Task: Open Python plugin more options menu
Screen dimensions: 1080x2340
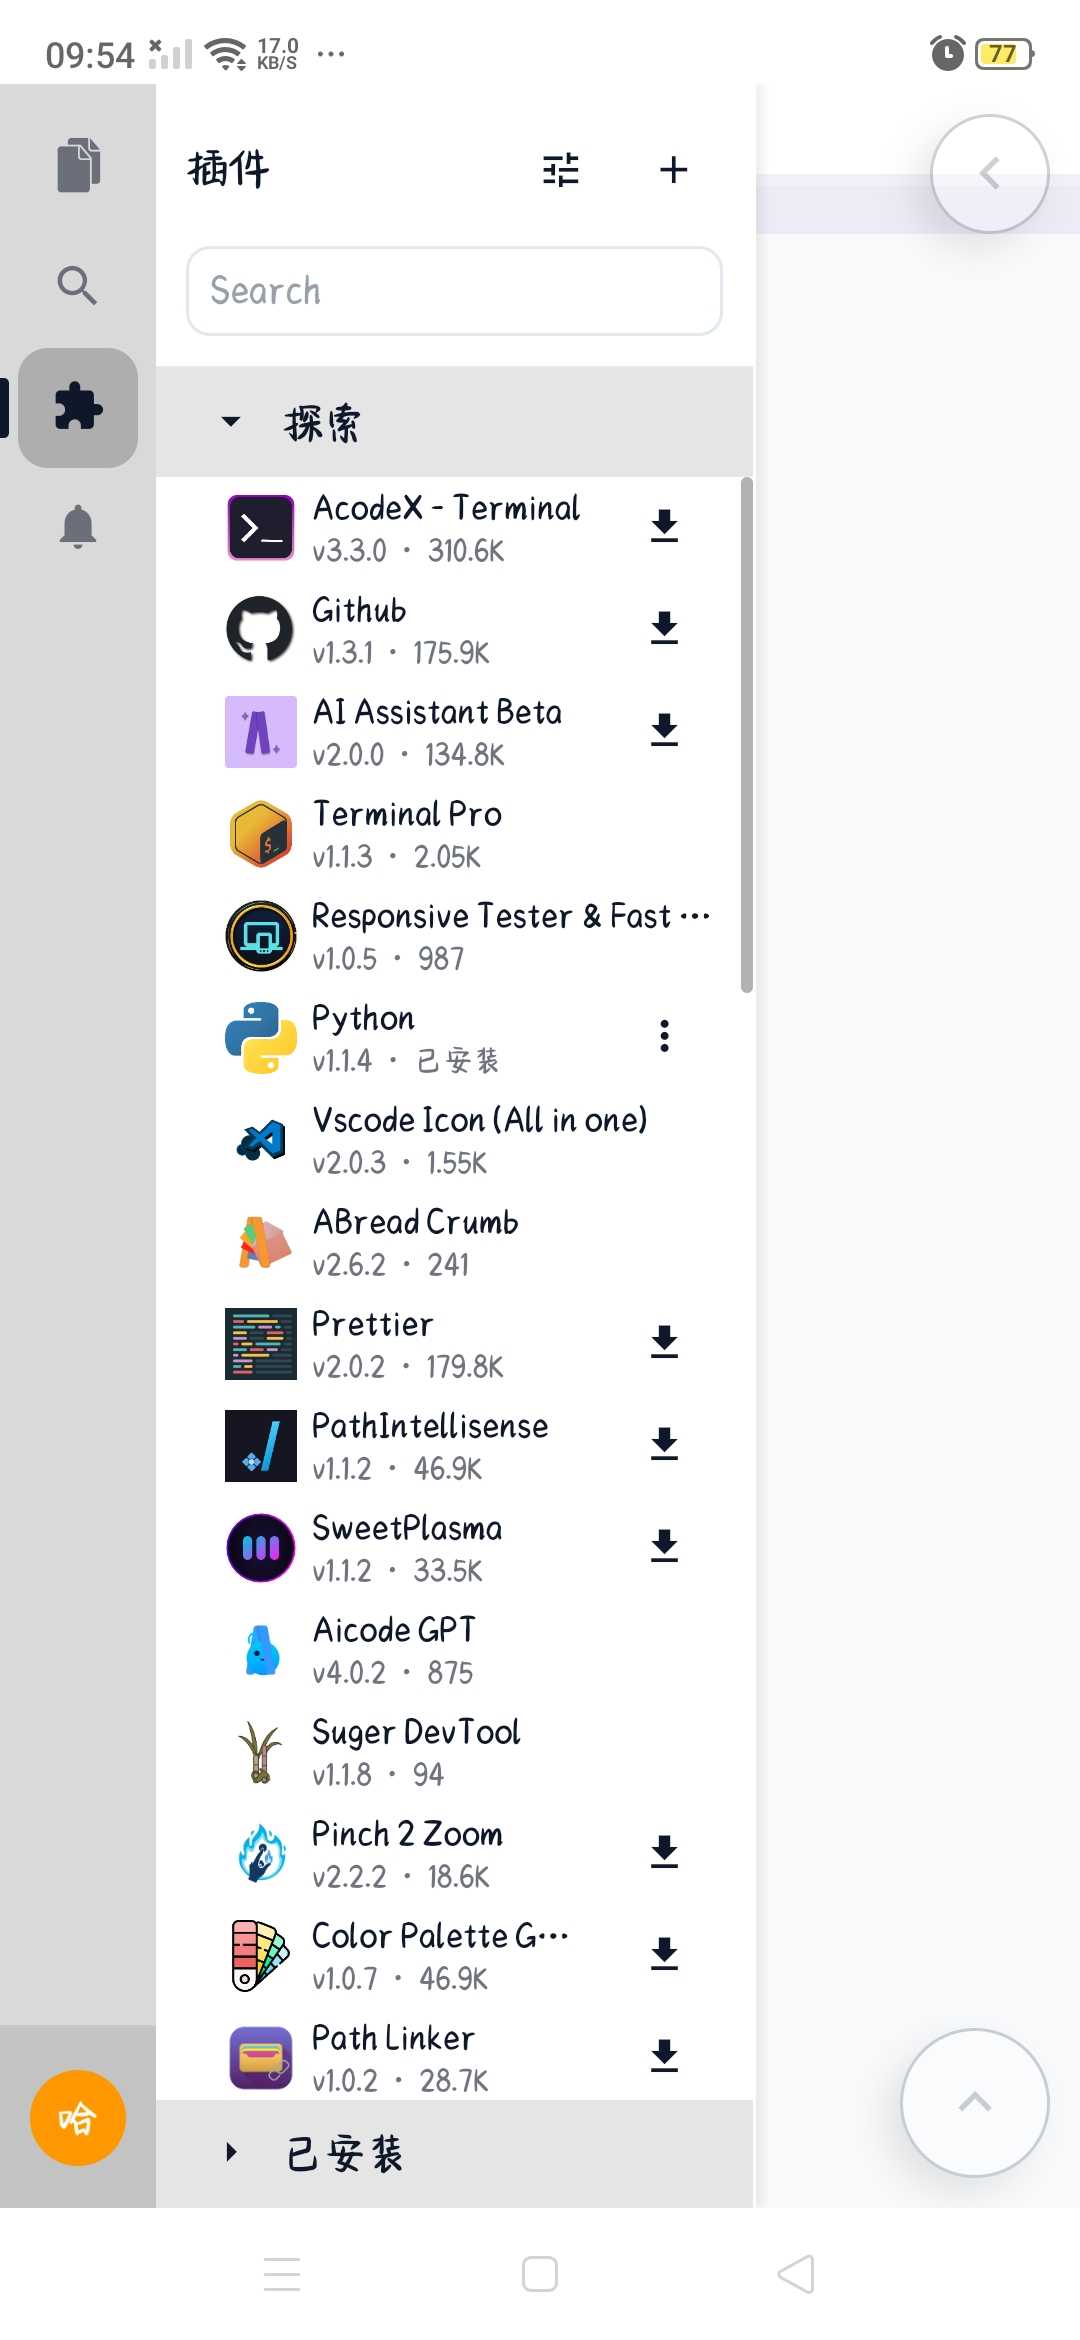Action: coord(664,1037)
